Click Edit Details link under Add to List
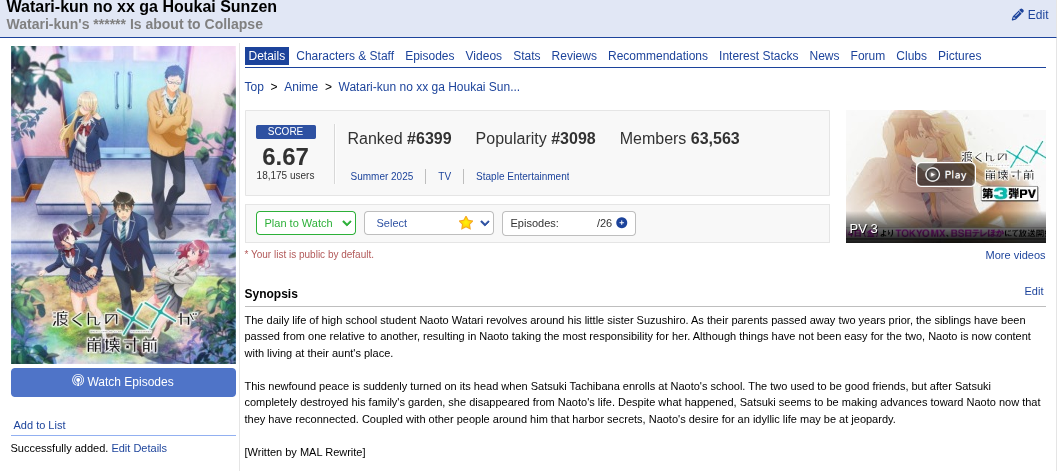 (139, 448)
